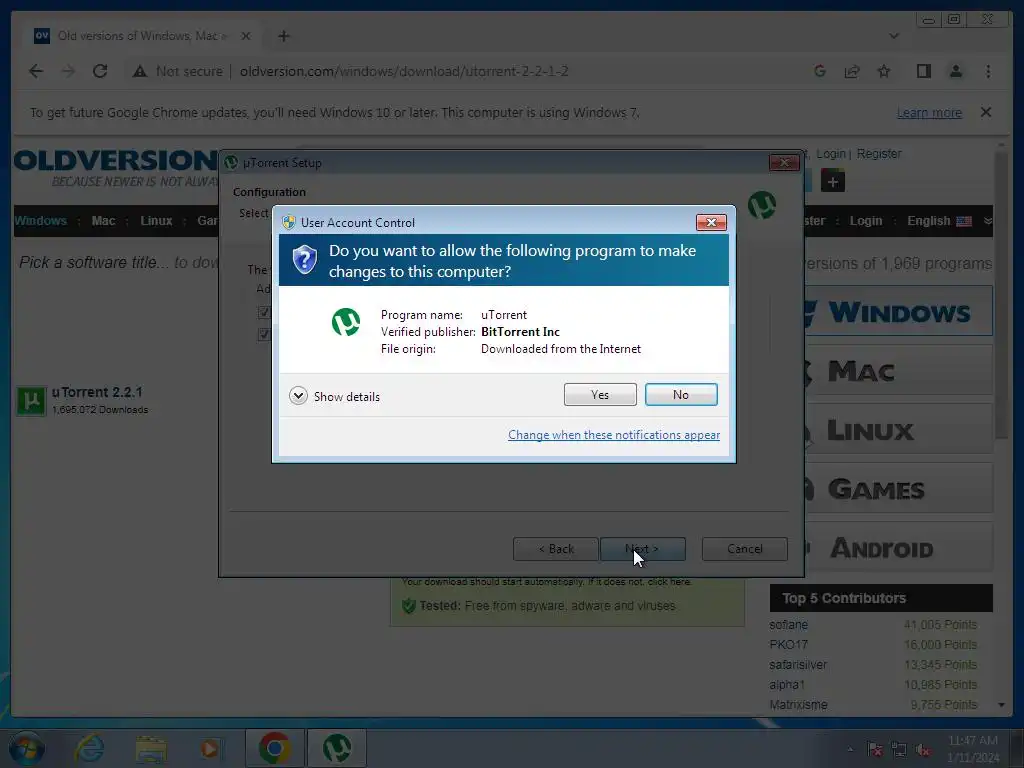Click the oldversion.com address bar
The width and height of the screenshot is (1024, 768).
tap(404, 71)
